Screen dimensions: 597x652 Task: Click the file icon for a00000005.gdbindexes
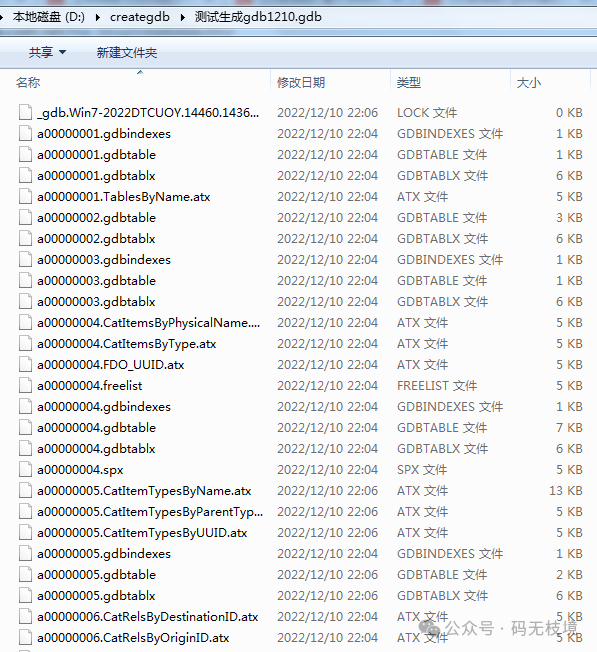(x=25, y=553)
